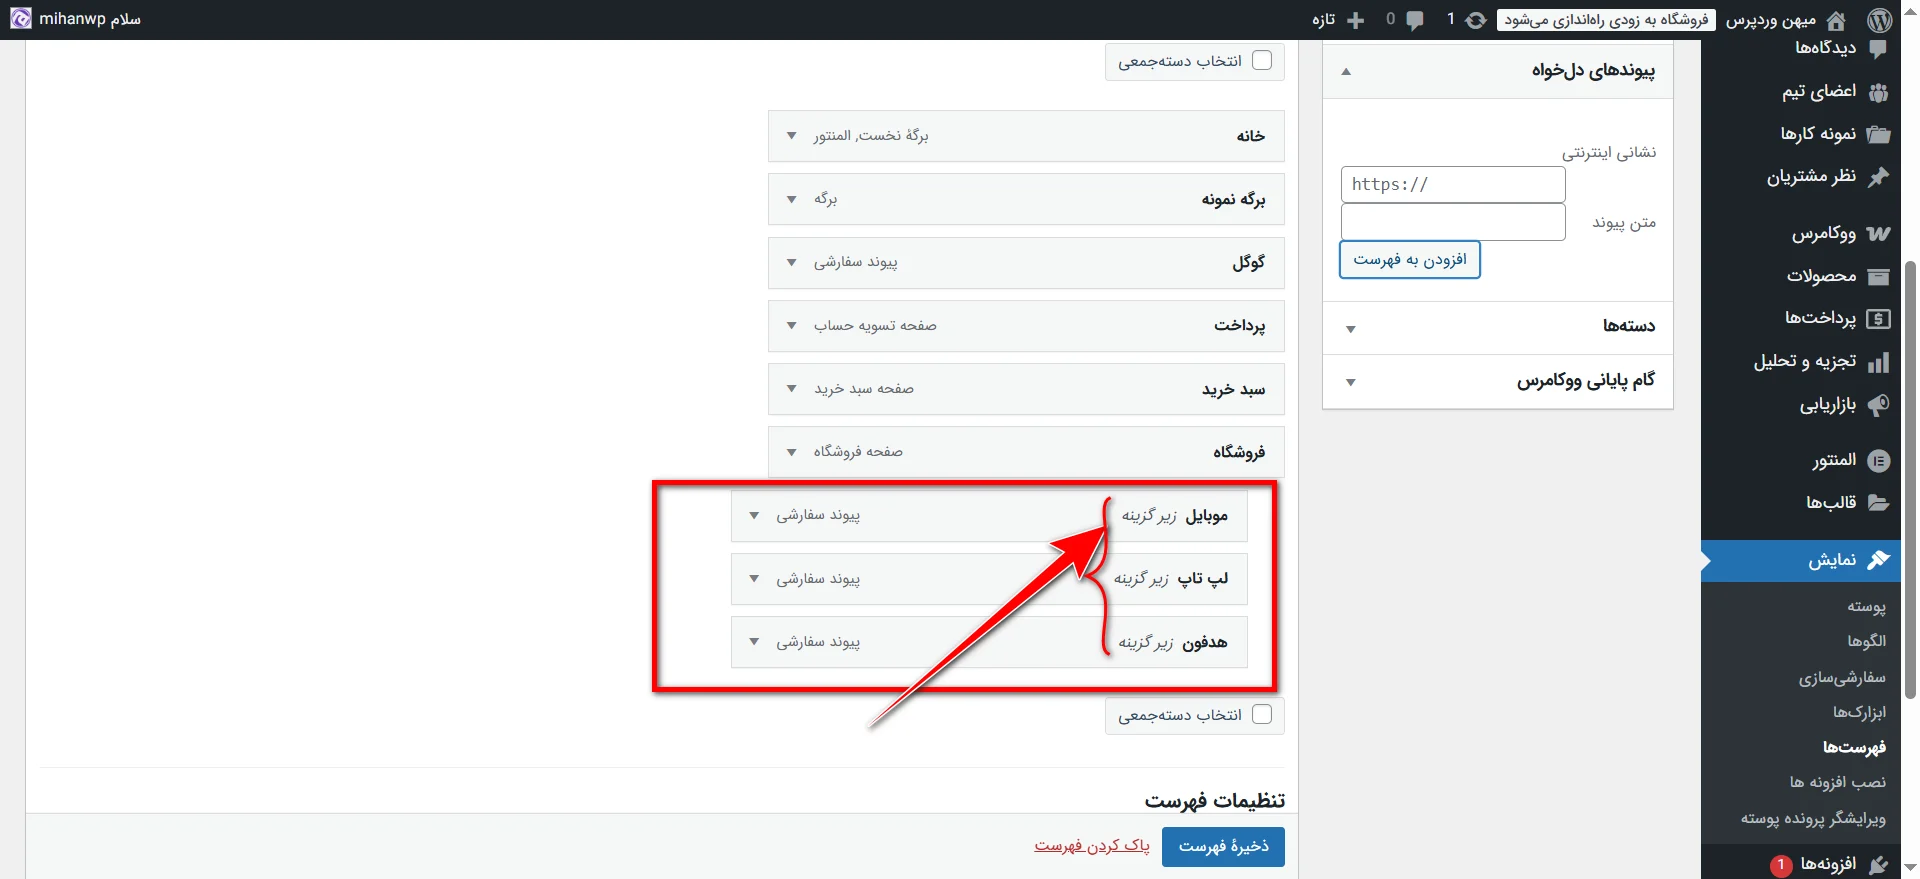Expand the لپ تاپ sub-item arrow
1920x879 pixels.
tap(754, 578)
